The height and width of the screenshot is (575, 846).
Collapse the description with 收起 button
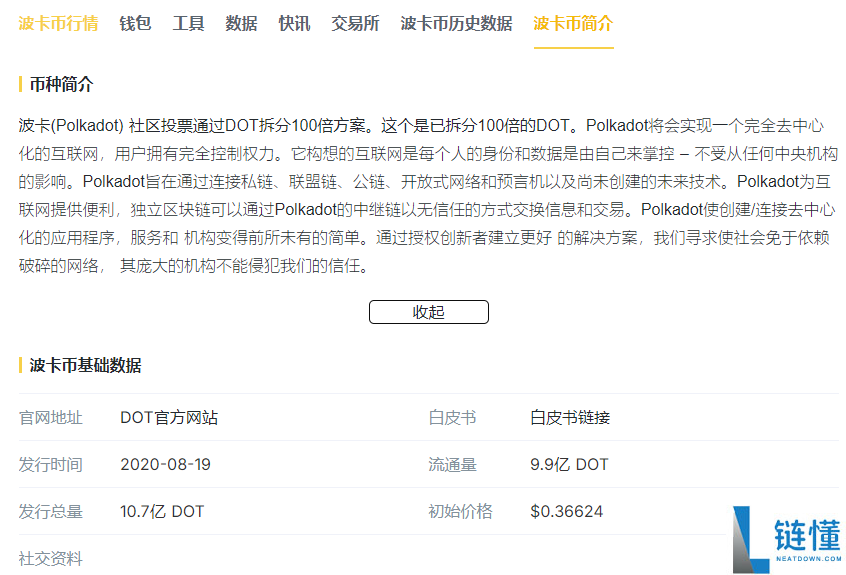pyautogui.click(x=429, y=312)
